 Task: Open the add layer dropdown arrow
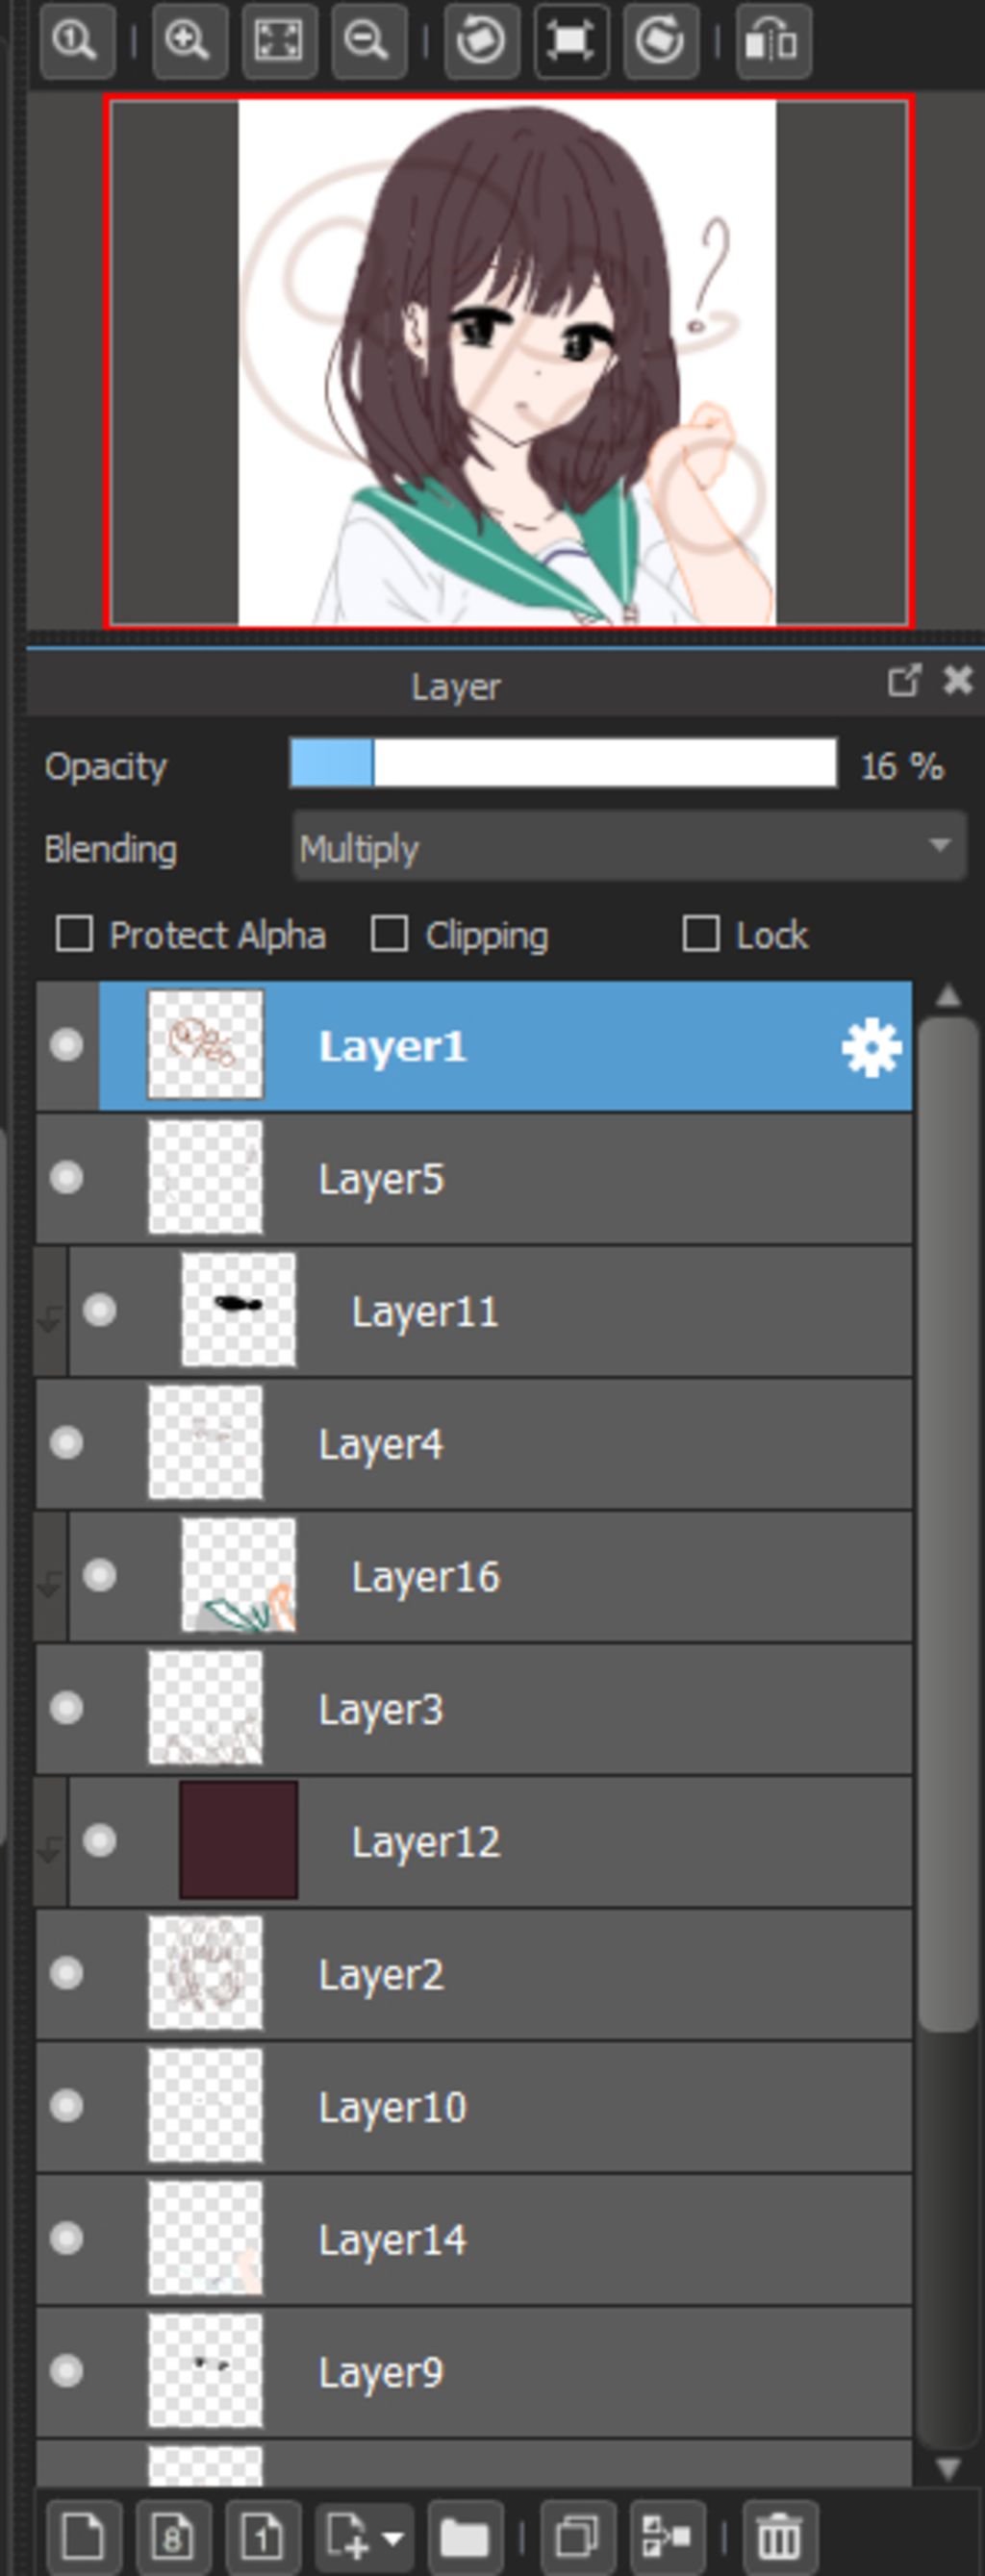392,2538
